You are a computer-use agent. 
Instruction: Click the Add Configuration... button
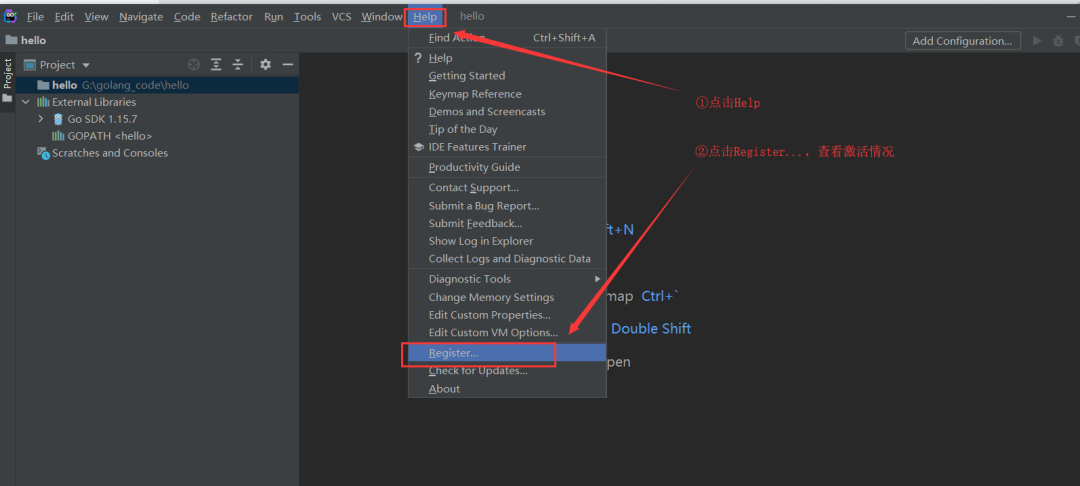(962, 41)
